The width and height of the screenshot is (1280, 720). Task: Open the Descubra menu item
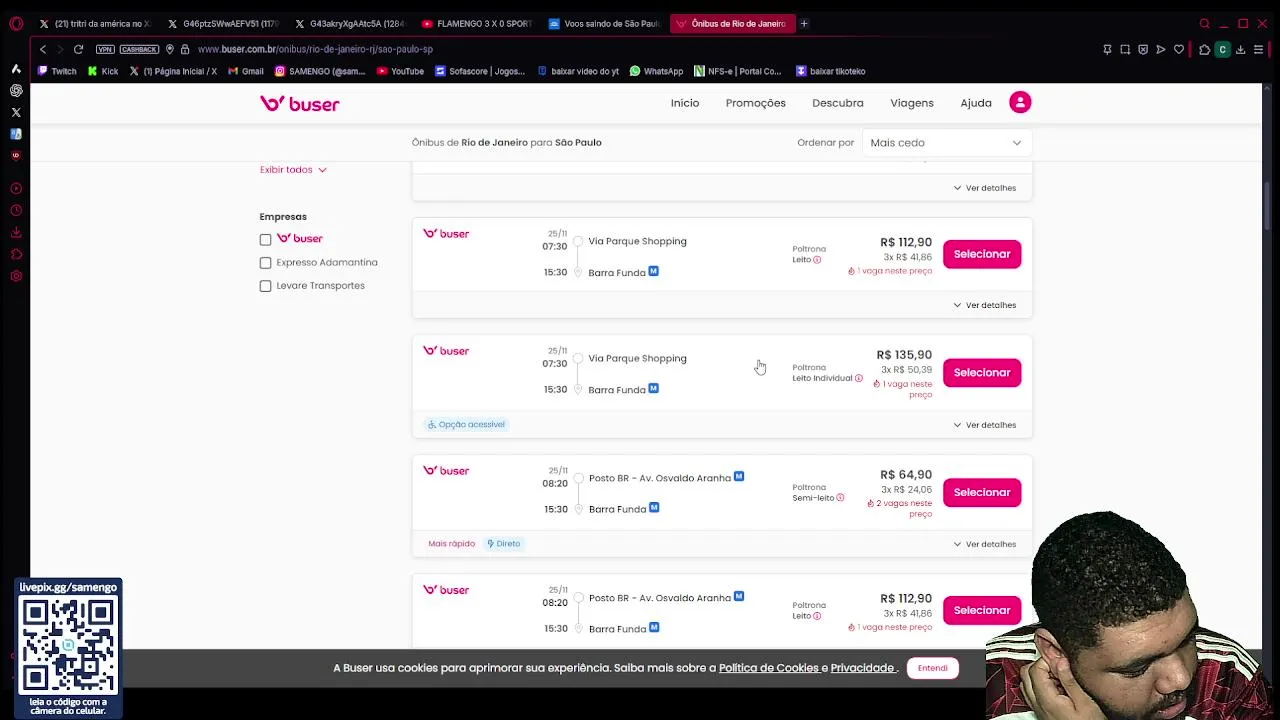[838, 103]
